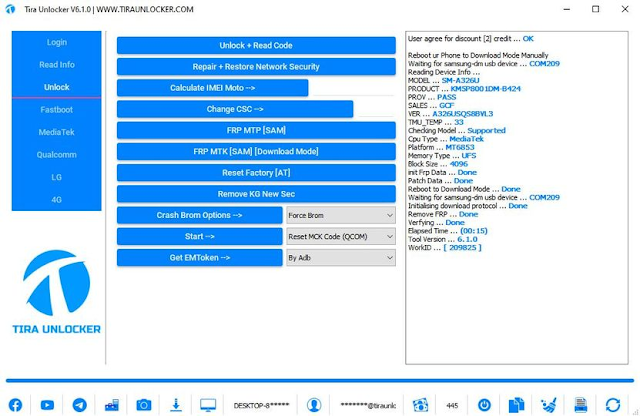Click the power logout icon
640x416 pixels.
click(484, 405)
